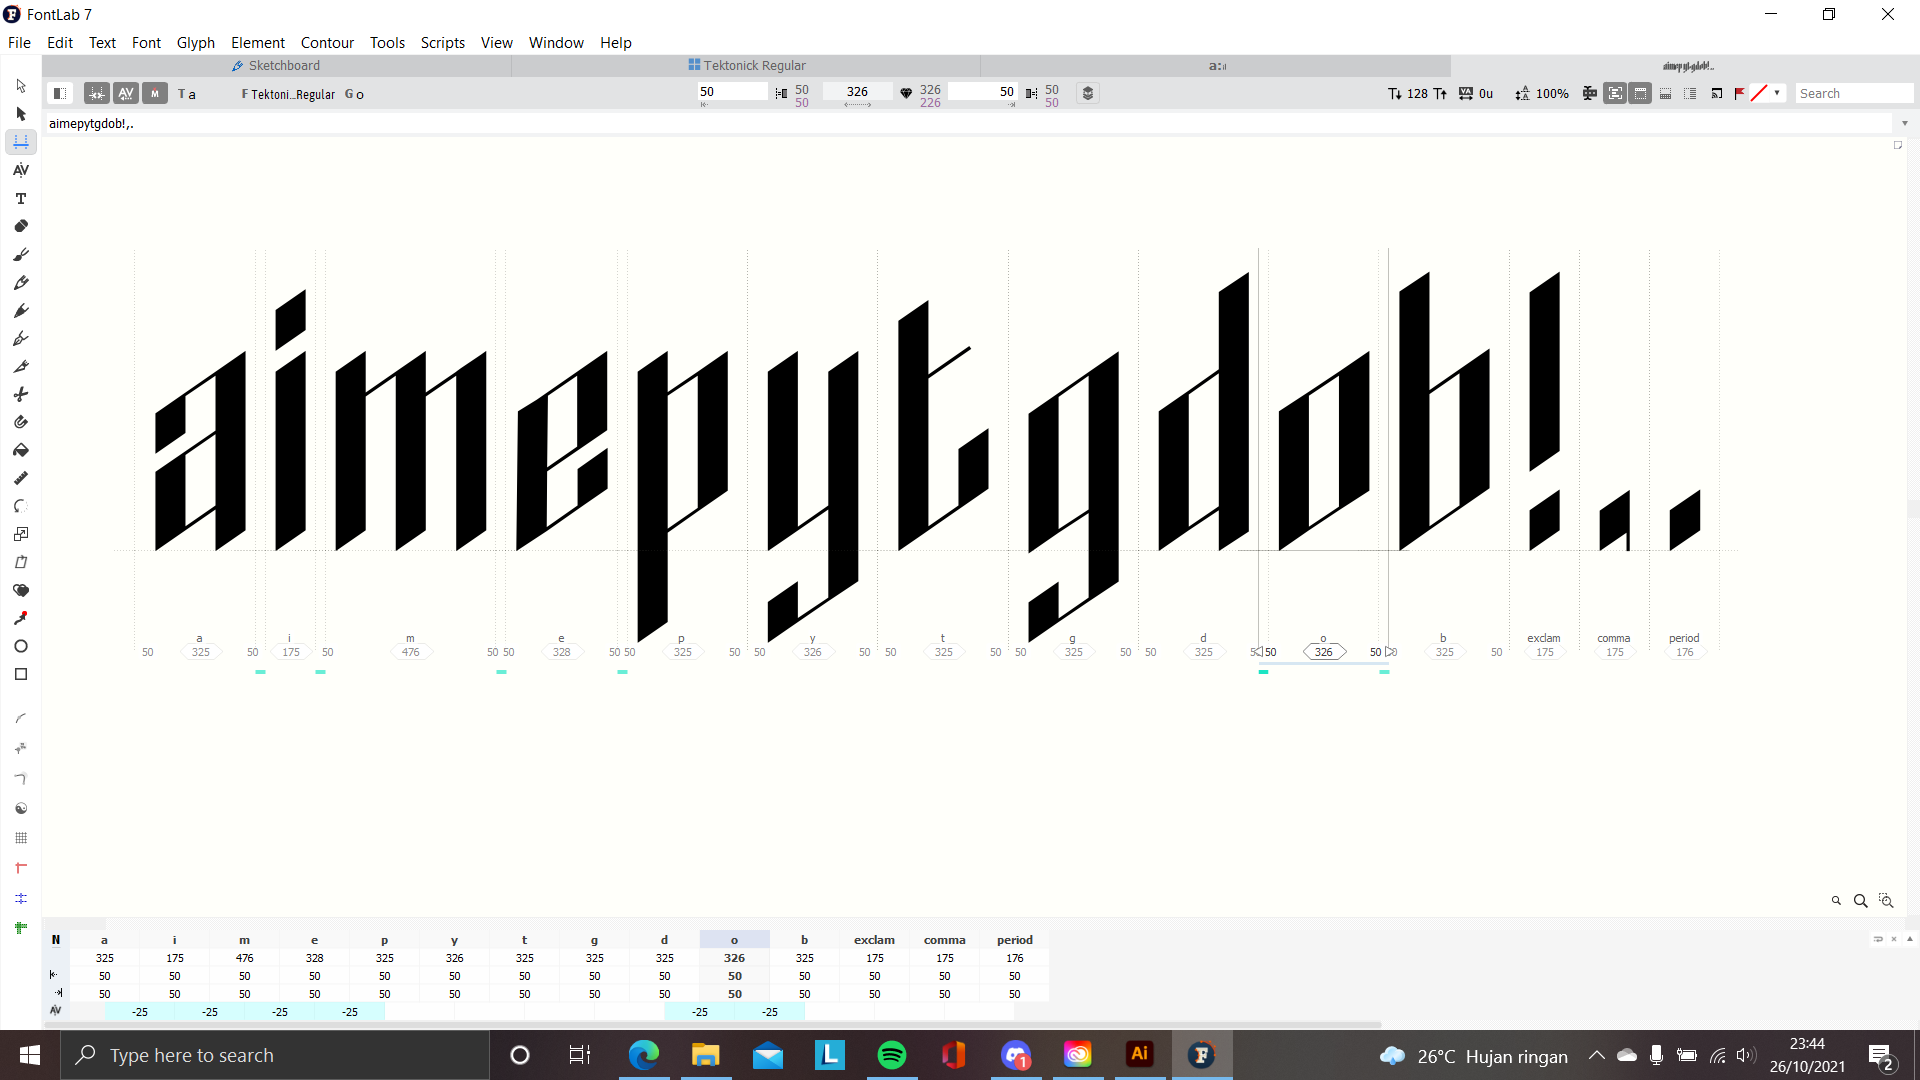Select the red slash no-color swatch
The image size is (1920, 1080).
[1759, 93]
